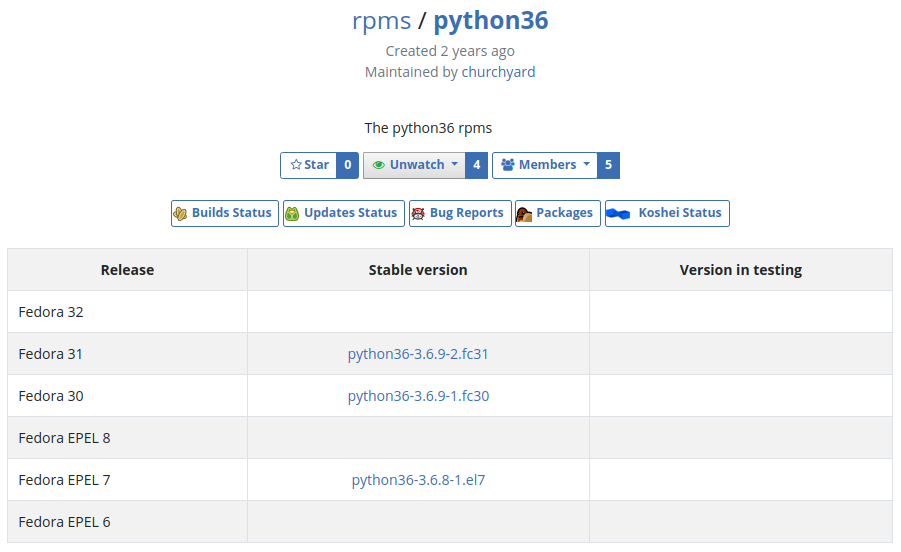This screenshot has width=901, height=552.
Task: View Bug Reports for python36
Action: point(460,213)
